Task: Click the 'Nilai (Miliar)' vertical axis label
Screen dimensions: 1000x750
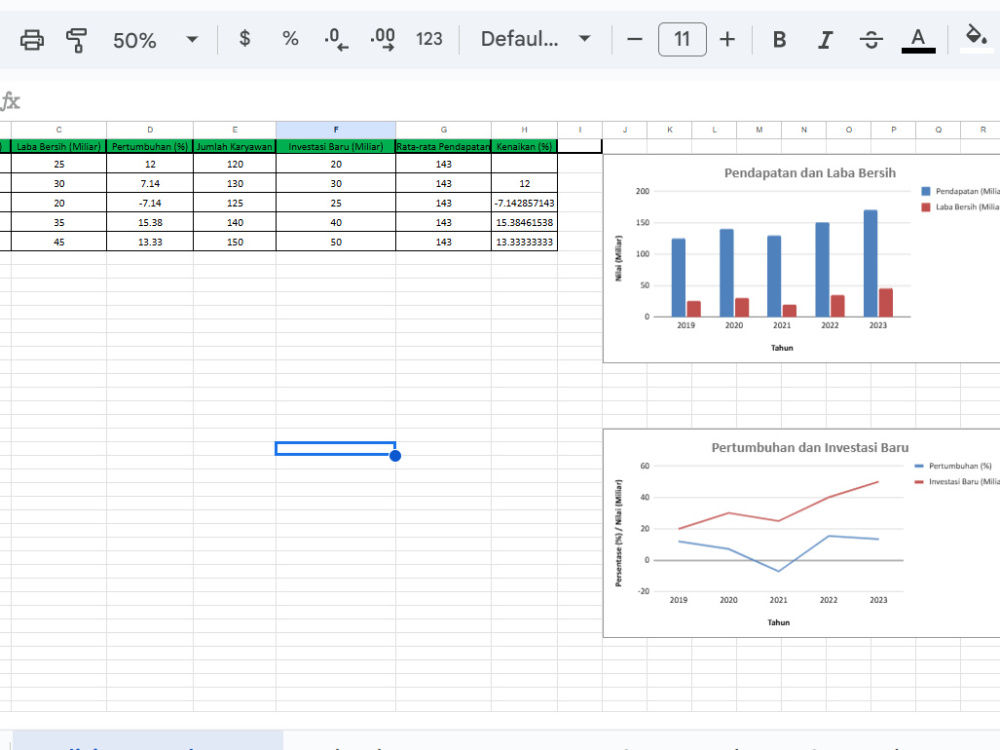Action: pos(618,258)
